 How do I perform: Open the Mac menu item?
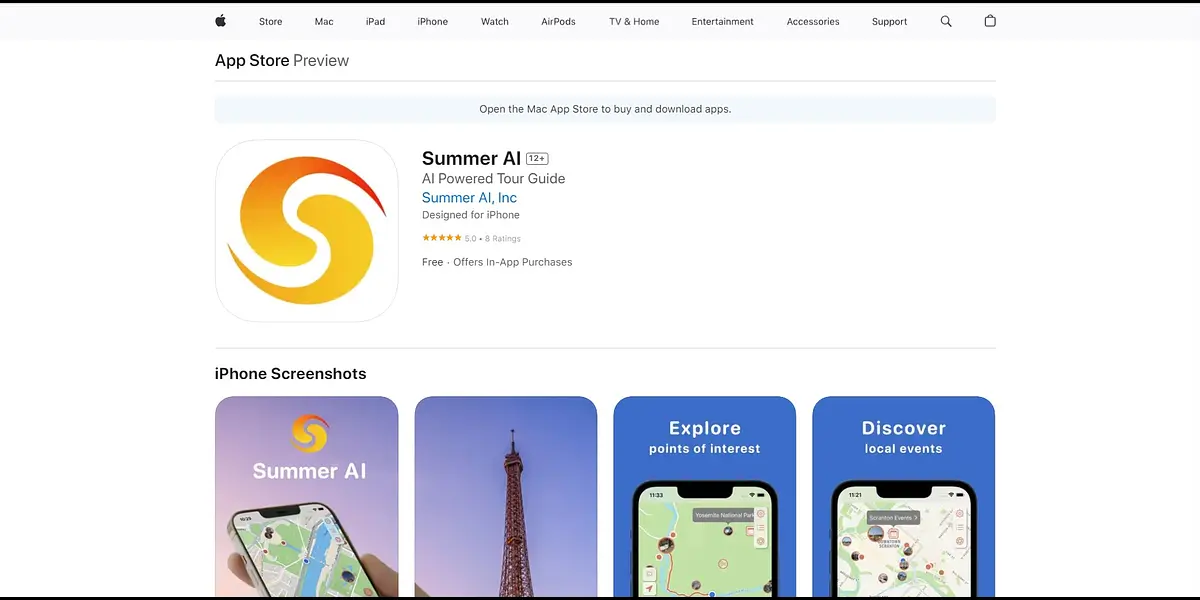point(324,21)
